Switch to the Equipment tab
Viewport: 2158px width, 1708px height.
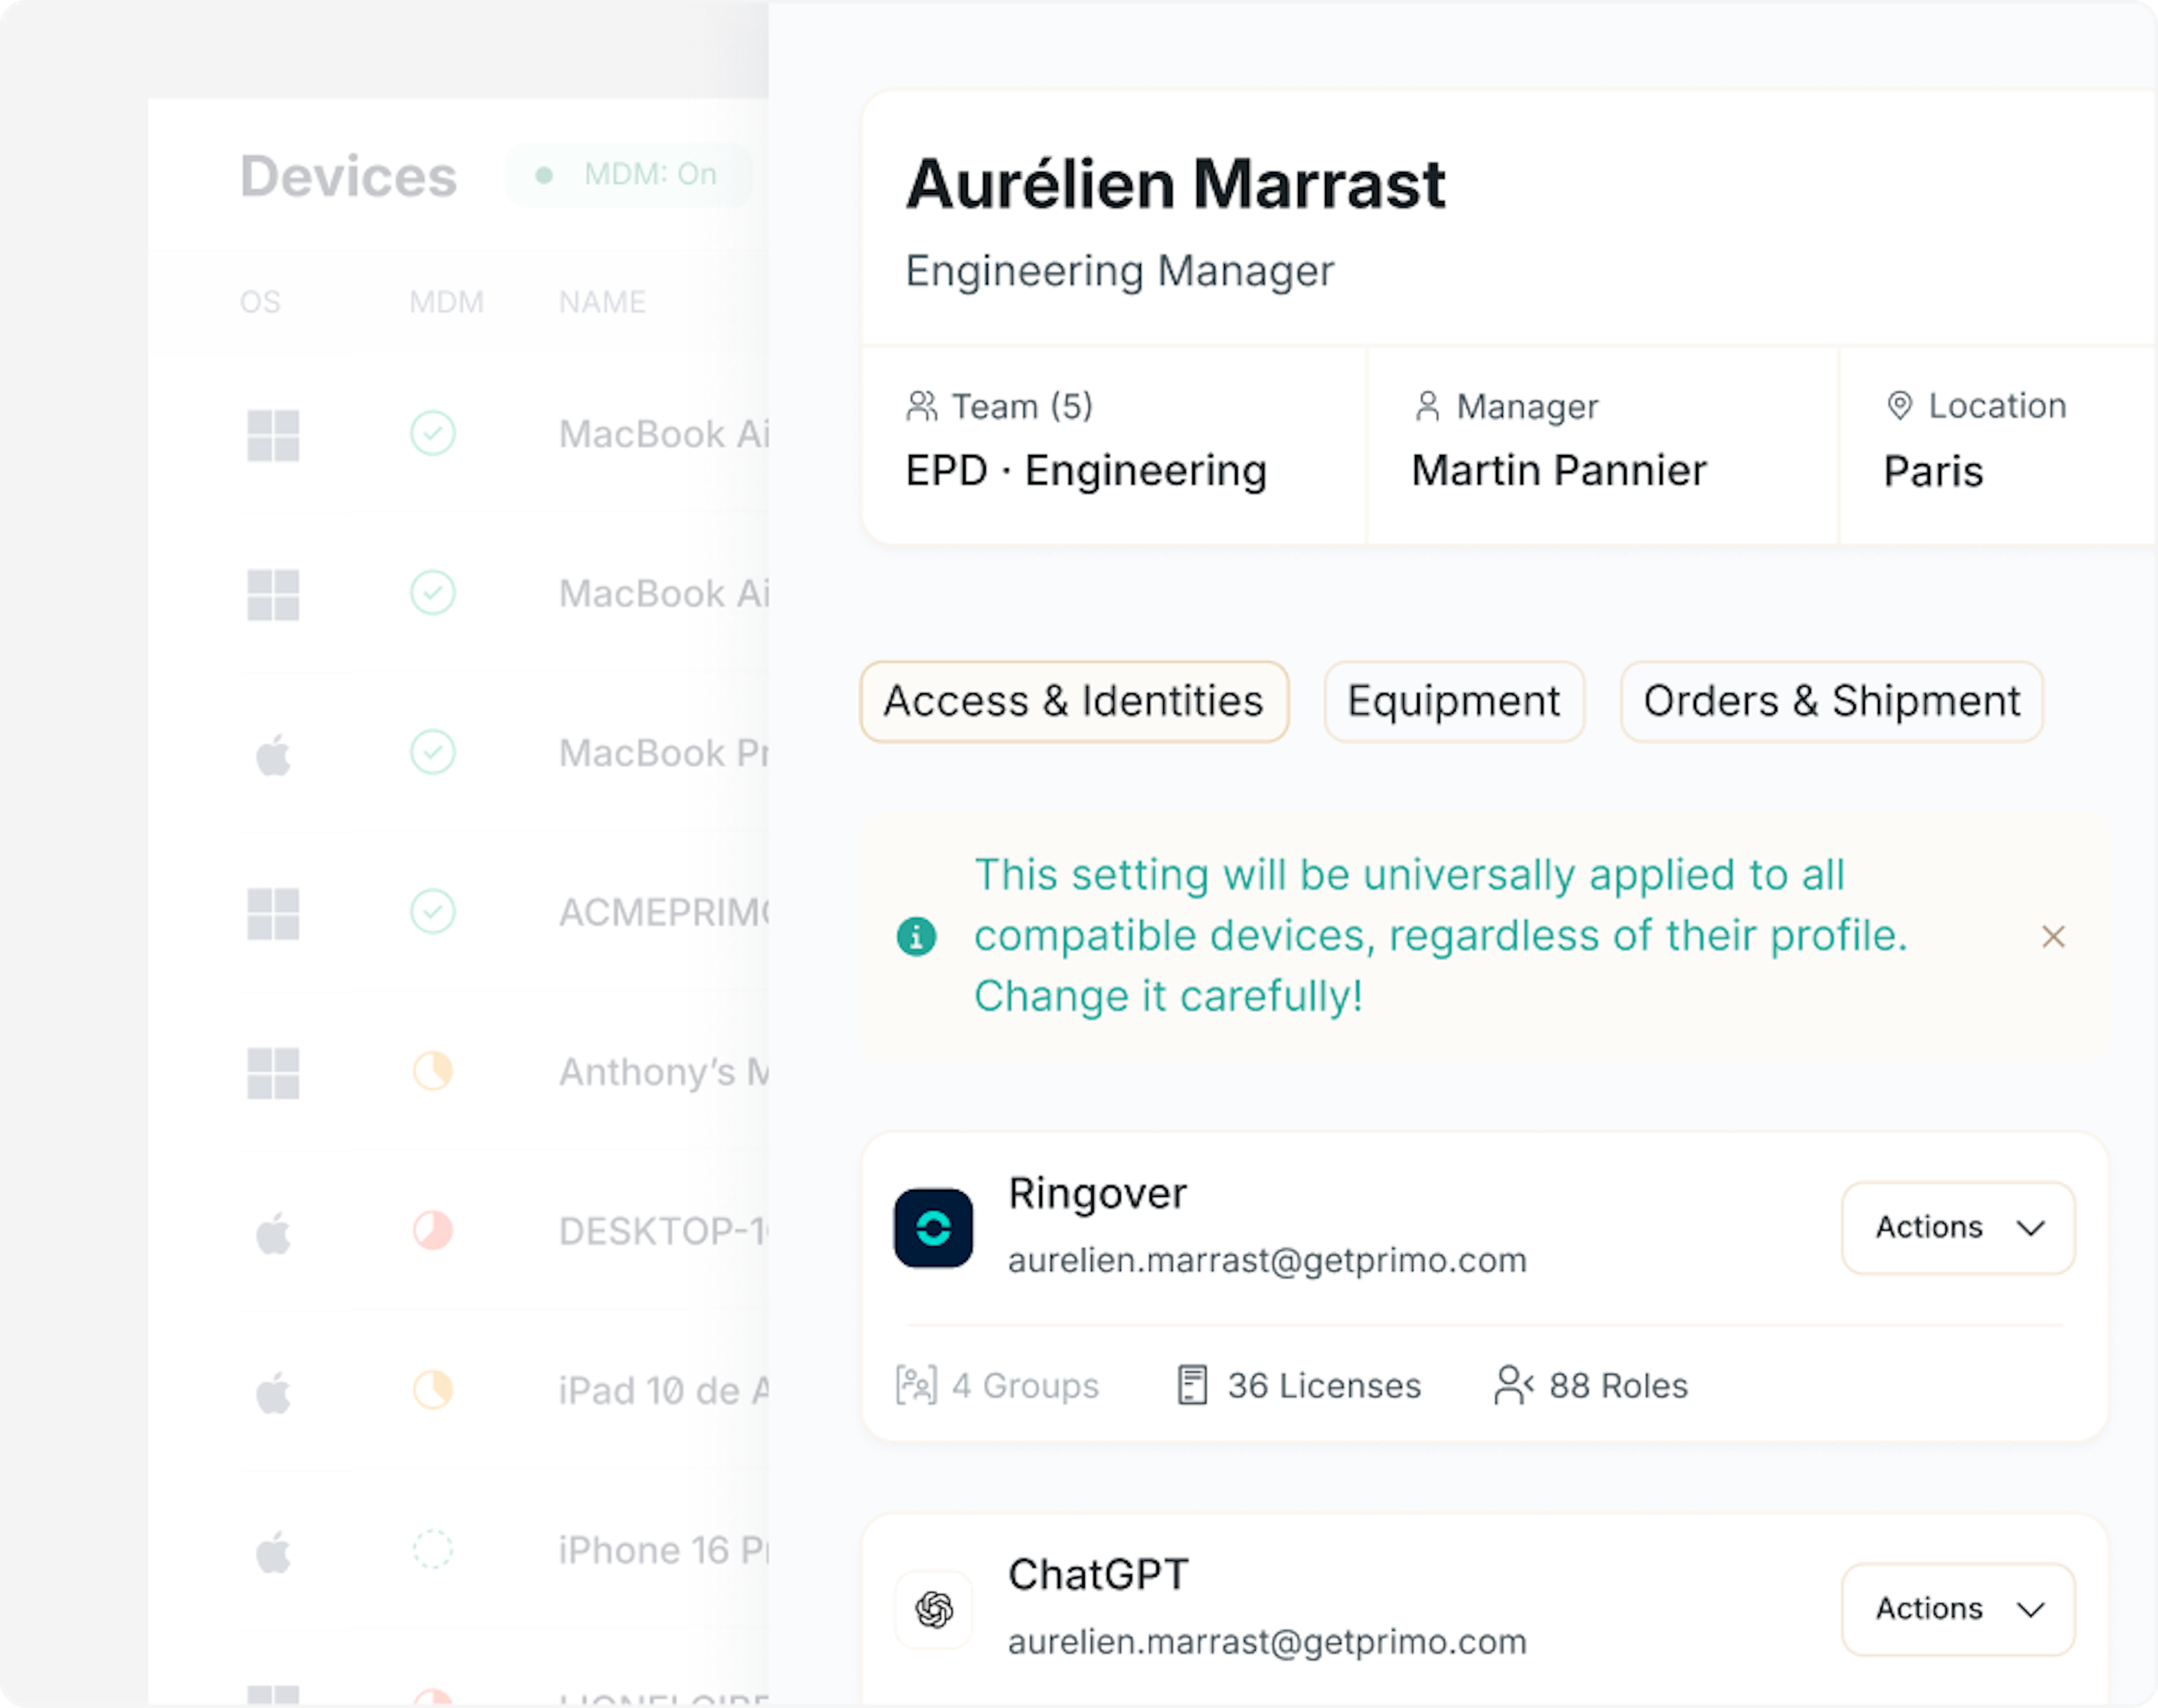[x=1454, y=701]
